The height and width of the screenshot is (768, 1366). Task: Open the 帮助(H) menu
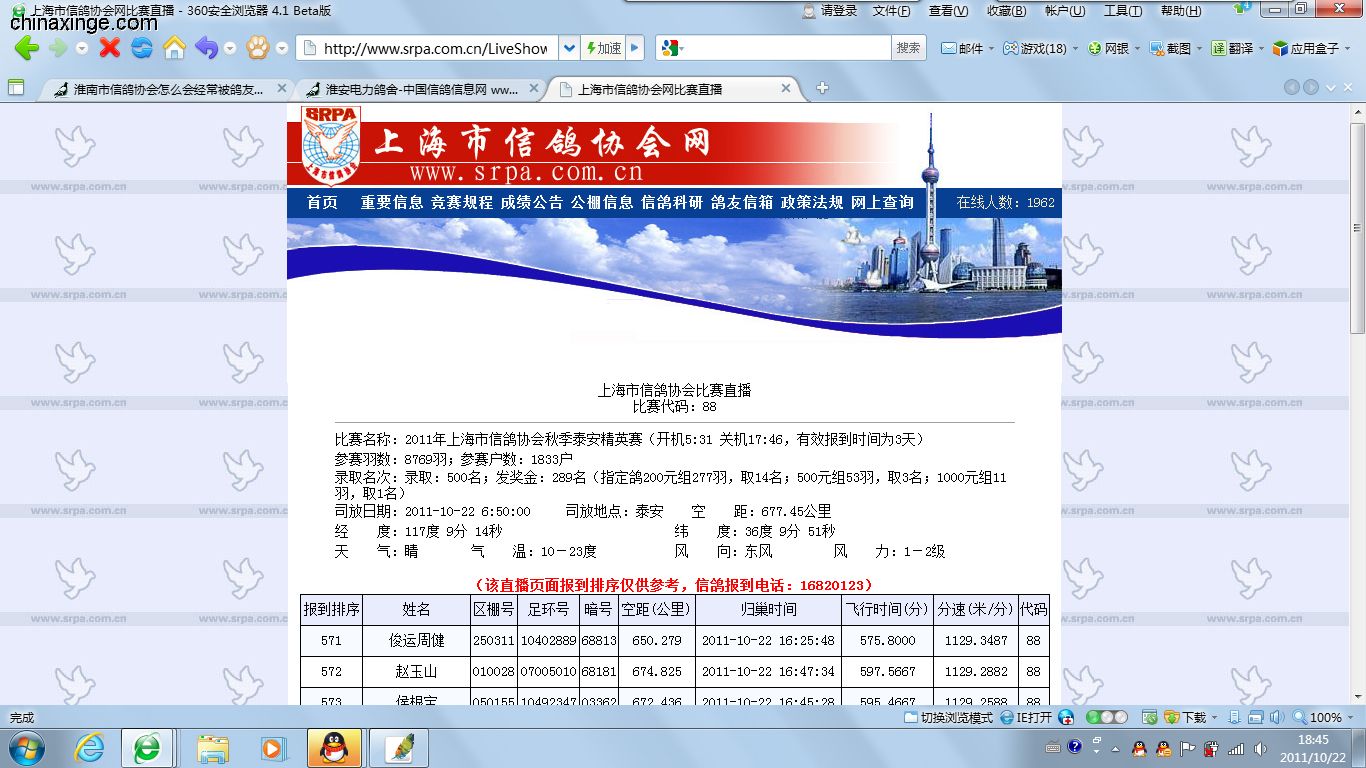(1180, 11)
